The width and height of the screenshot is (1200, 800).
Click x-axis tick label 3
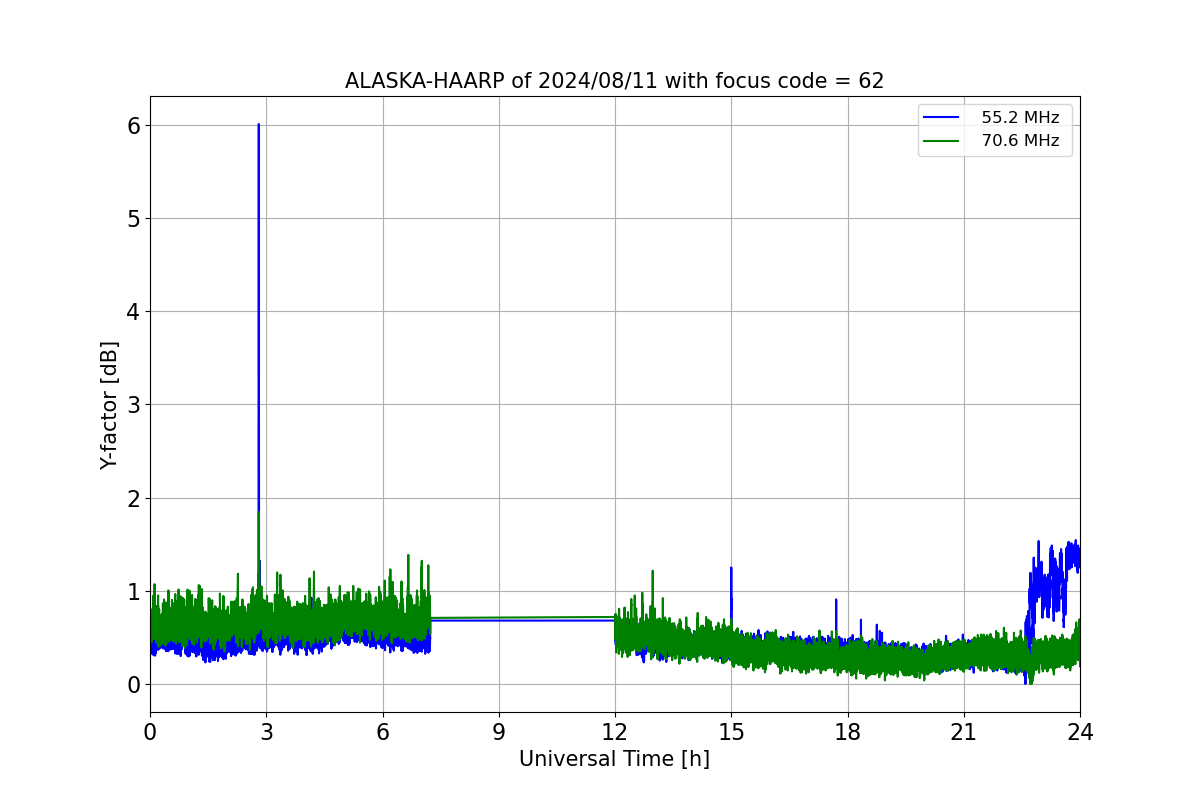pyautogui.click(x=266, y=731)
